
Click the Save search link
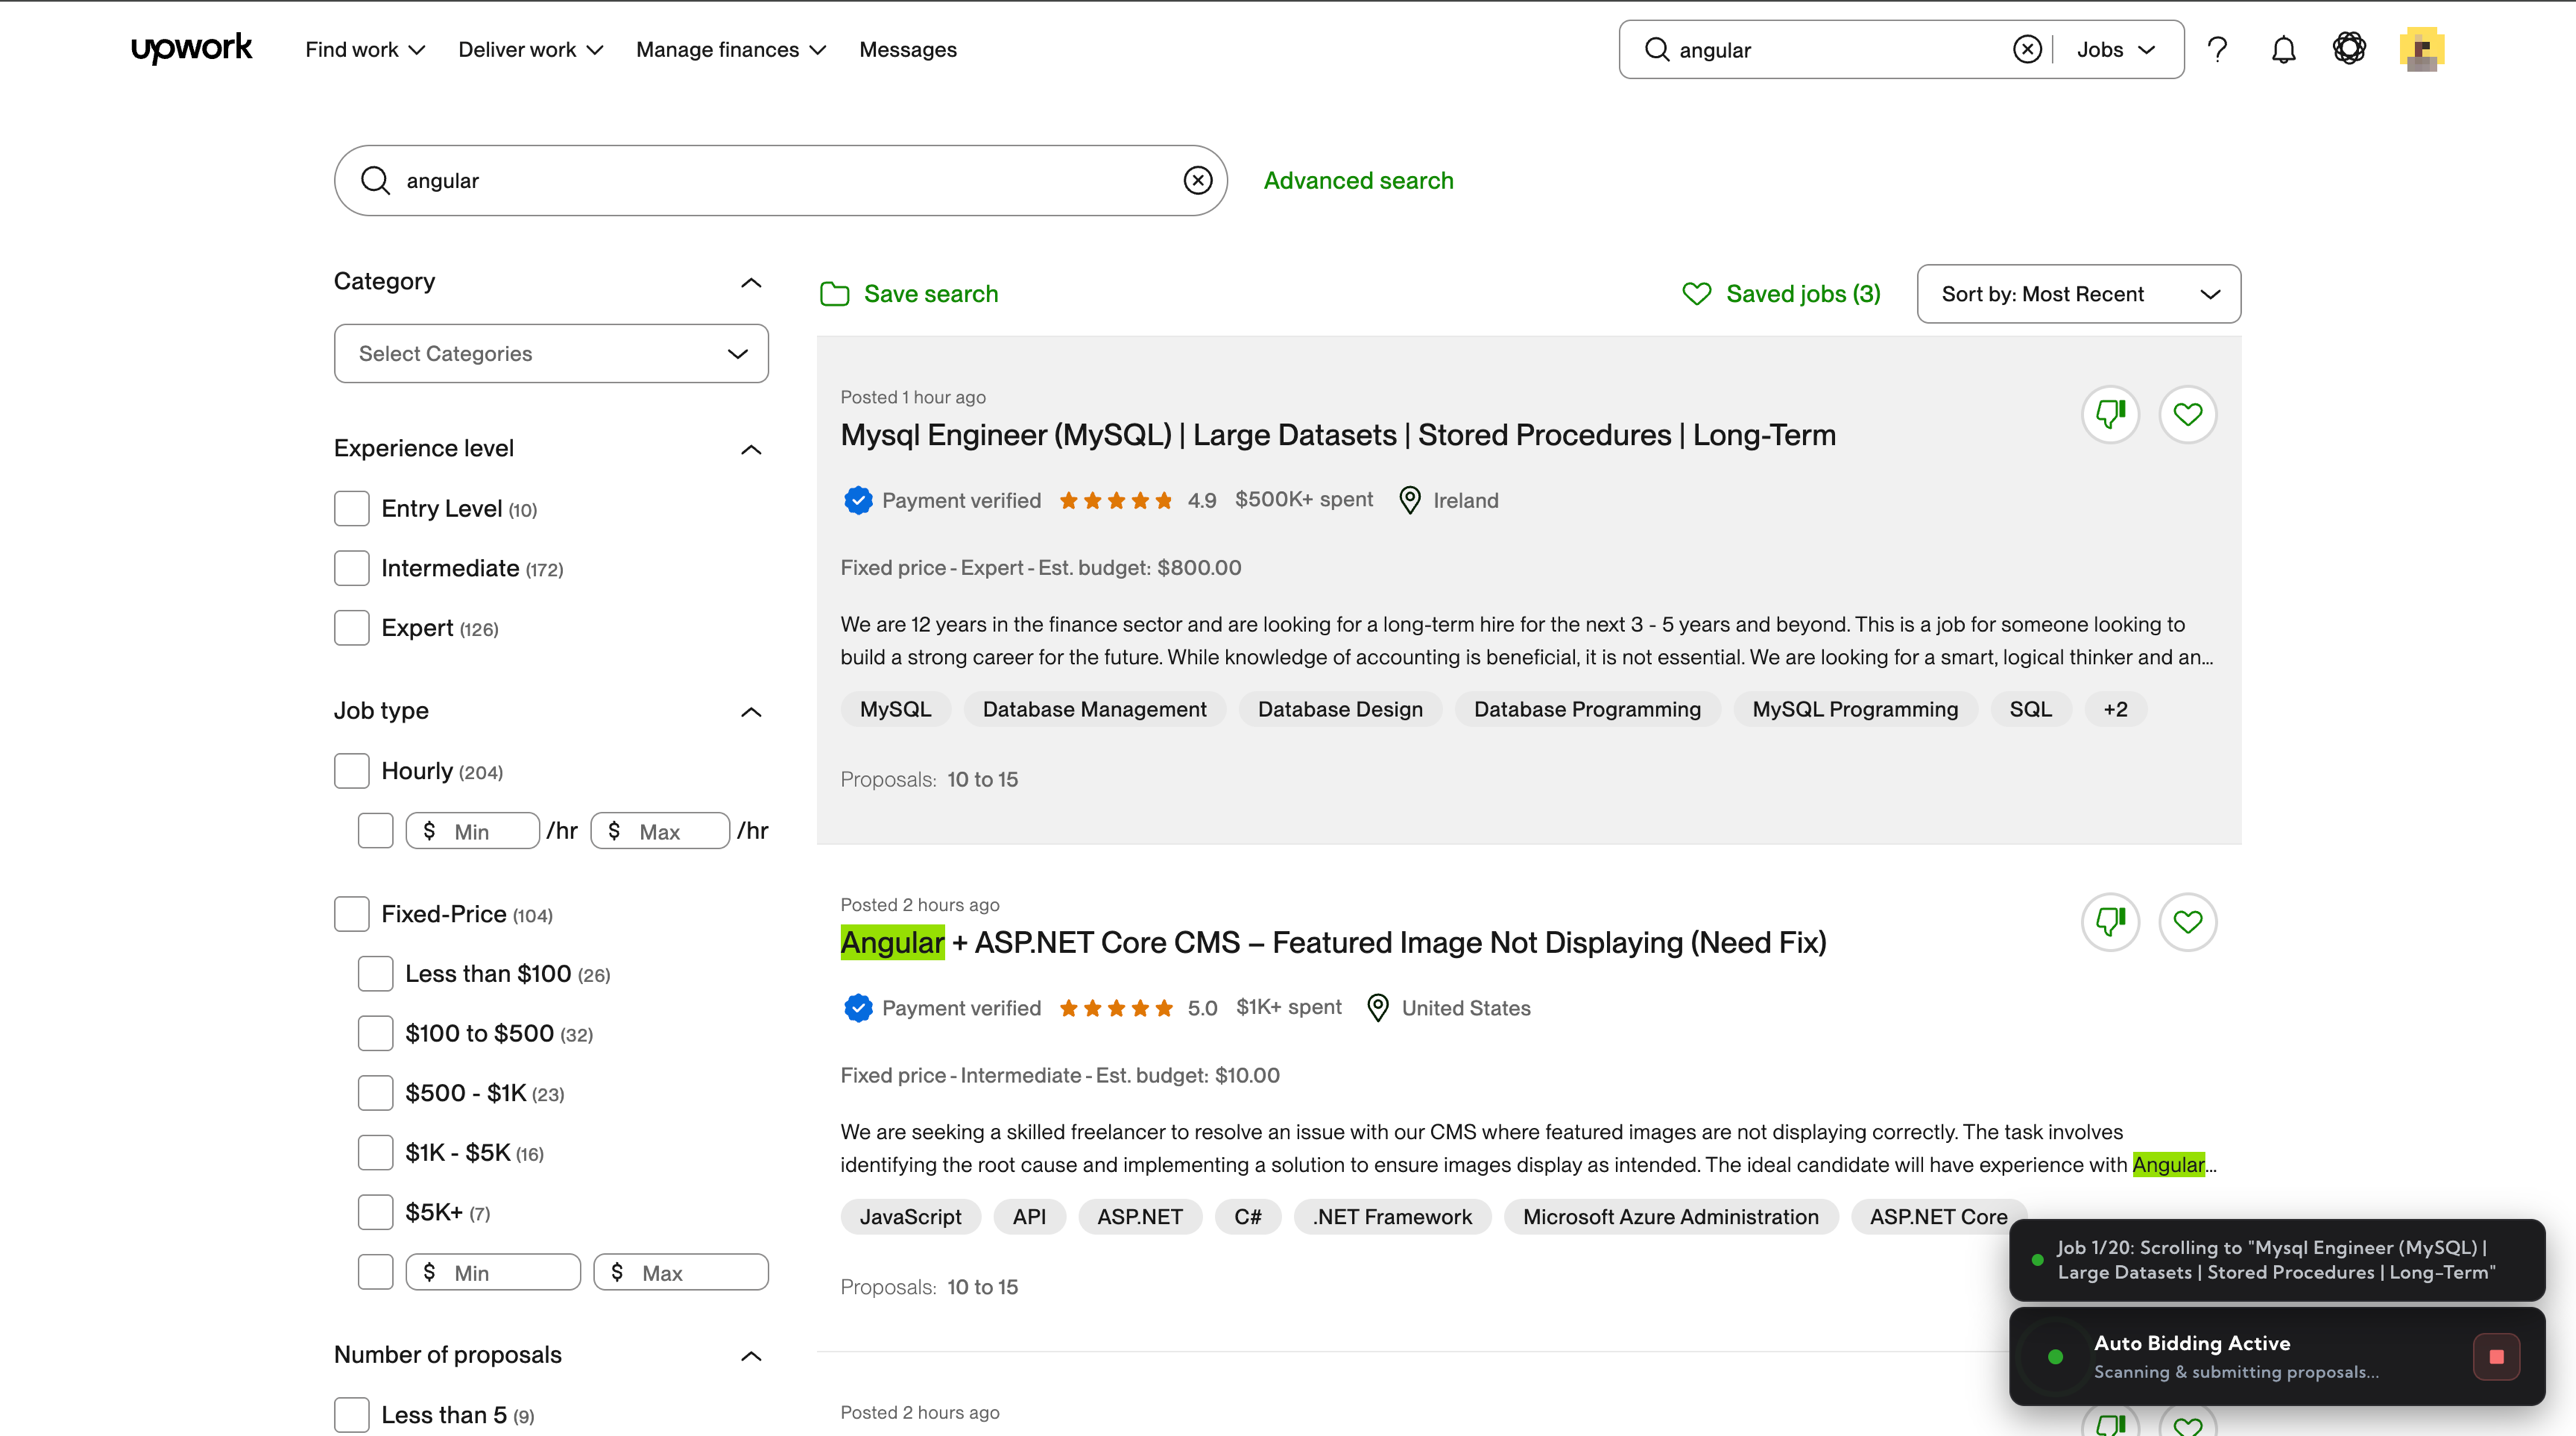point(930,294)
